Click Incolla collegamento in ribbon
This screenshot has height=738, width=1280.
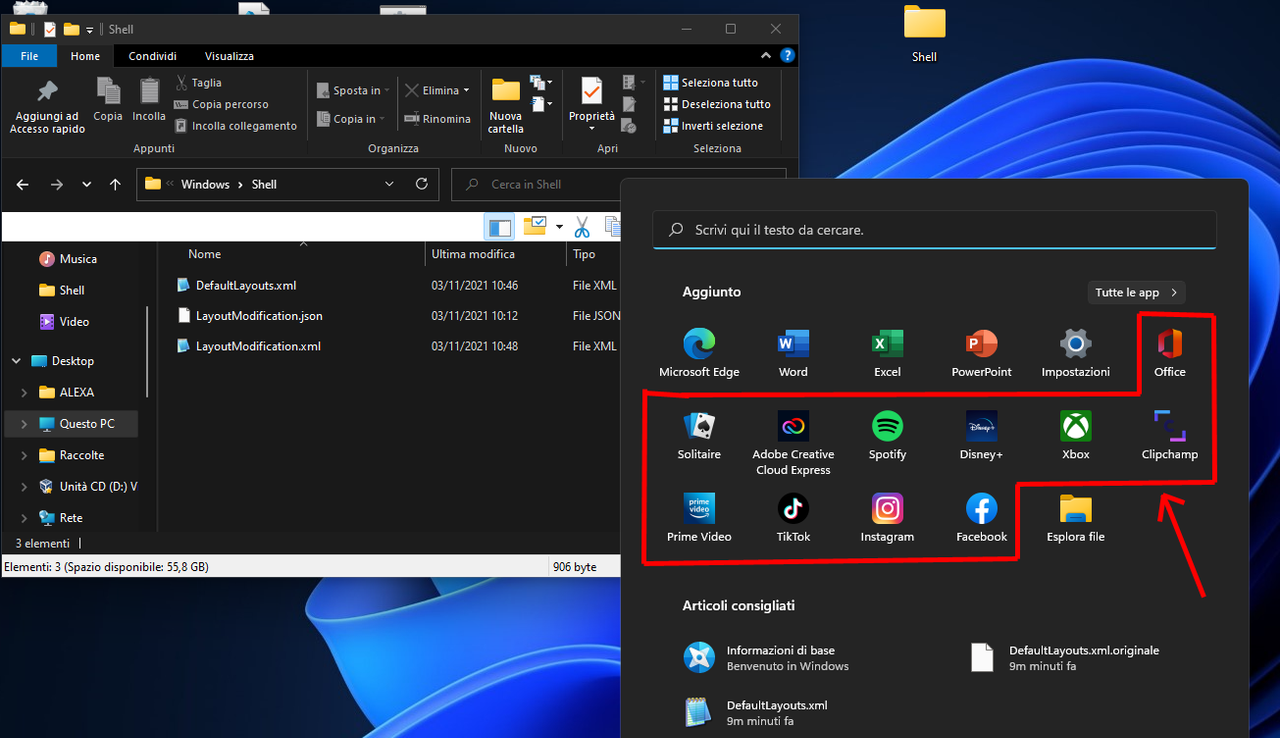tap(235, 126)
